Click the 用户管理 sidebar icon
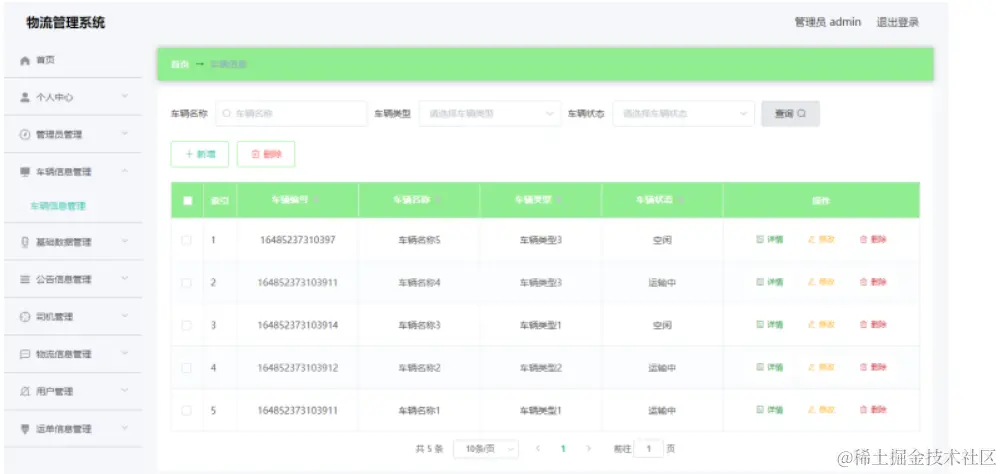Viewport: 1003px width, 474px height. (x=25, y=391)
